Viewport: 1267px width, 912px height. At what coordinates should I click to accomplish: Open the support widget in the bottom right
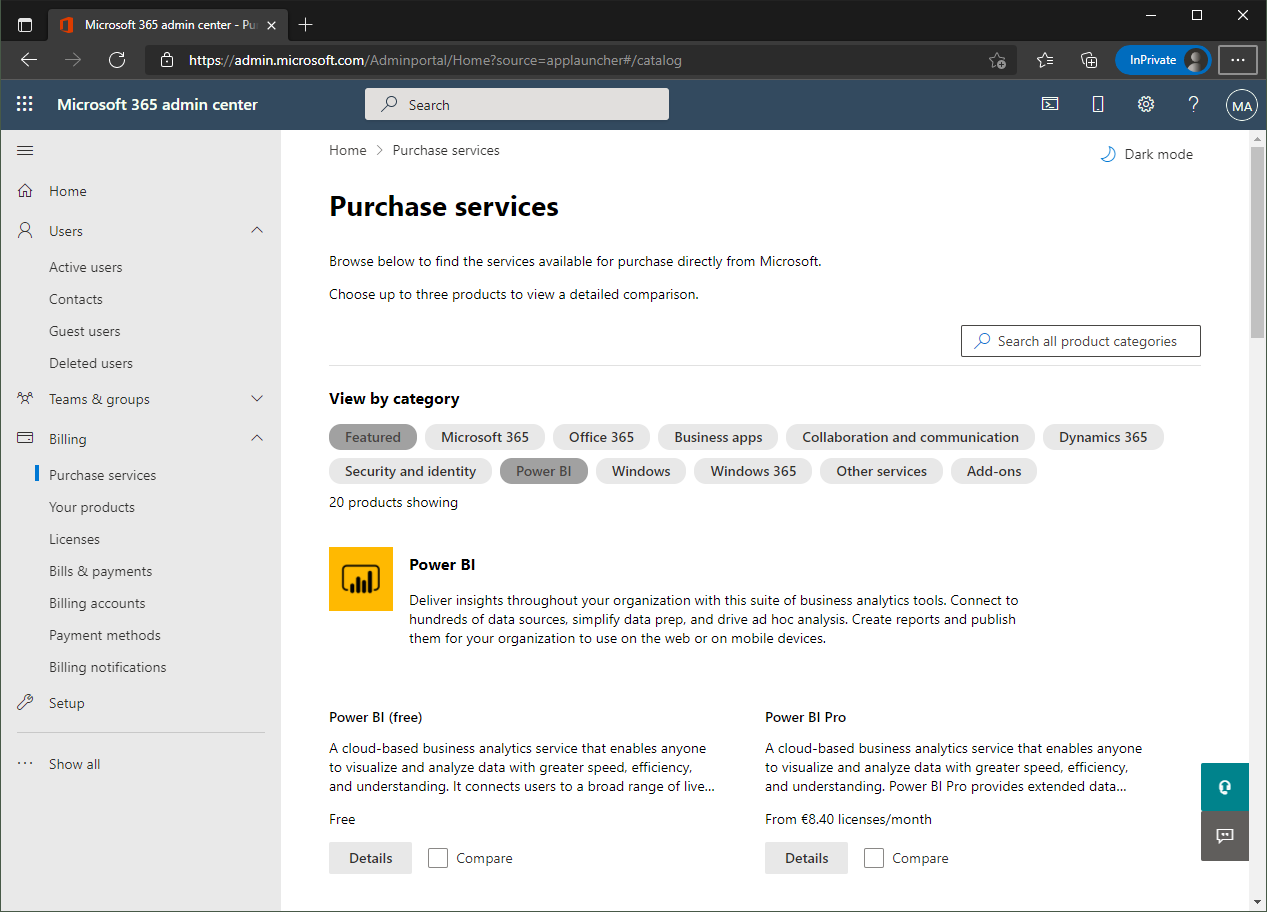pos(1224,787)
